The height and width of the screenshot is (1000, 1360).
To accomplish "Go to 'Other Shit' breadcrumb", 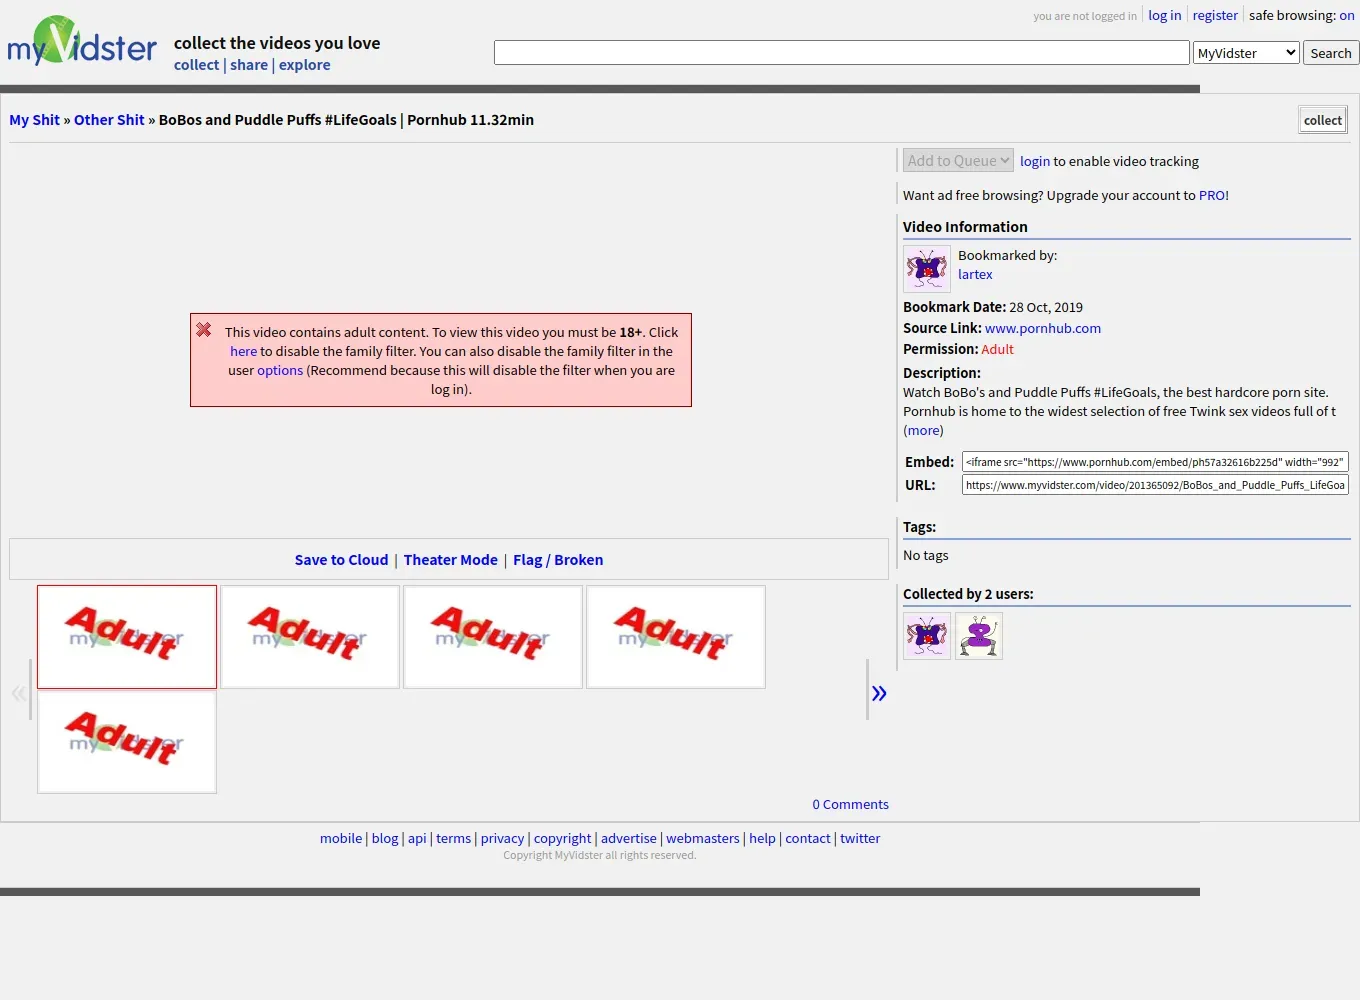I will (109, 120).
